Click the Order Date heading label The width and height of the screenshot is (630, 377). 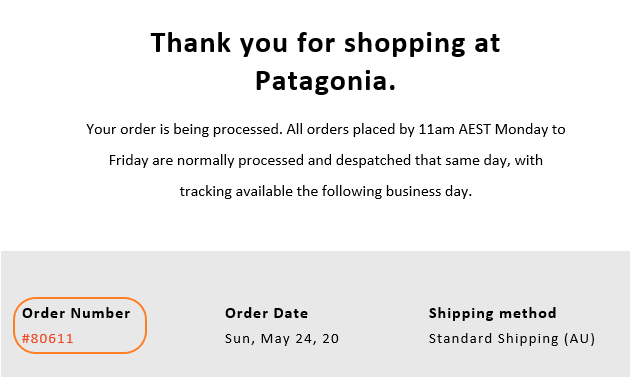tap(266, 313)
